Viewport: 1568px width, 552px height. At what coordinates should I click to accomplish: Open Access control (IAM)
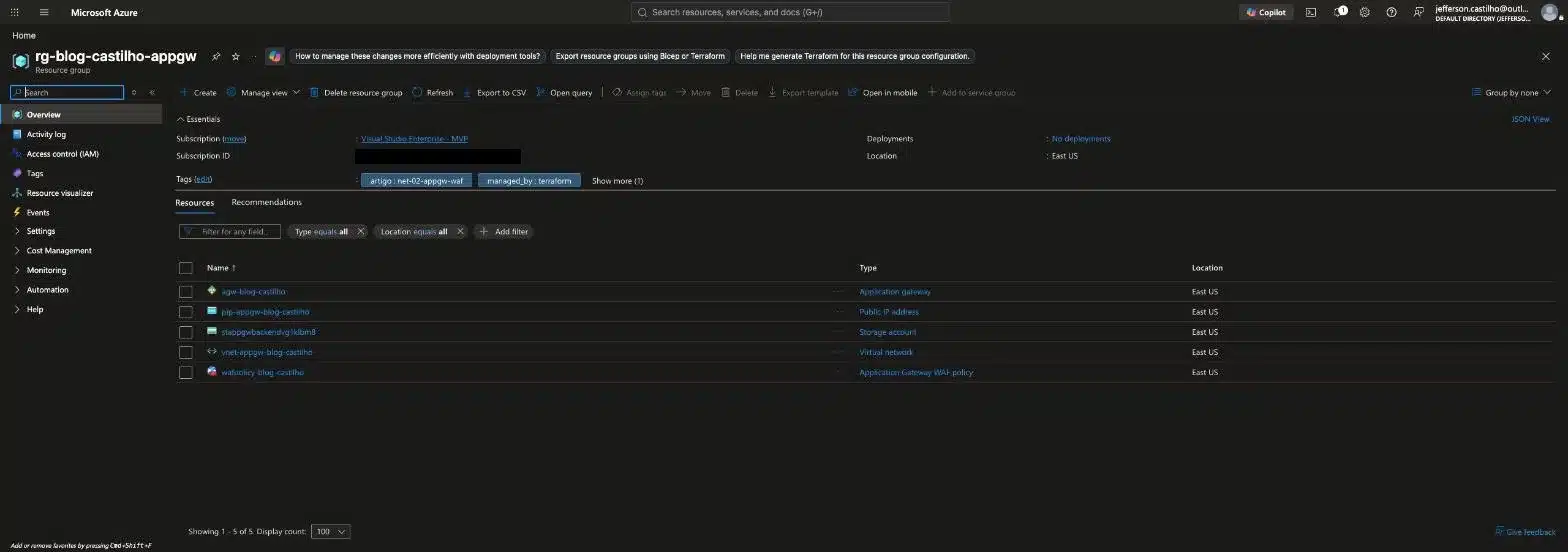point(62,154)
